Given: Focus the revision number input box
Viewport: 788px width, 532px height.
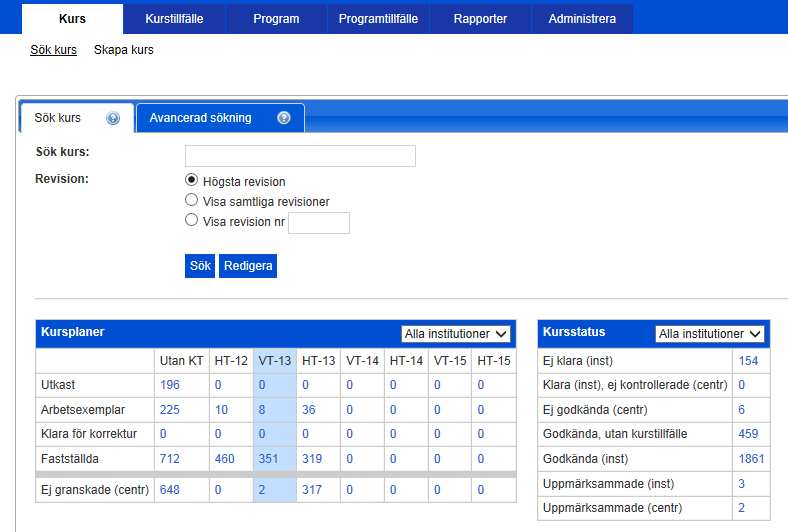Looking at the screenshot, I should pyautogui.click(x=319, y=223).
